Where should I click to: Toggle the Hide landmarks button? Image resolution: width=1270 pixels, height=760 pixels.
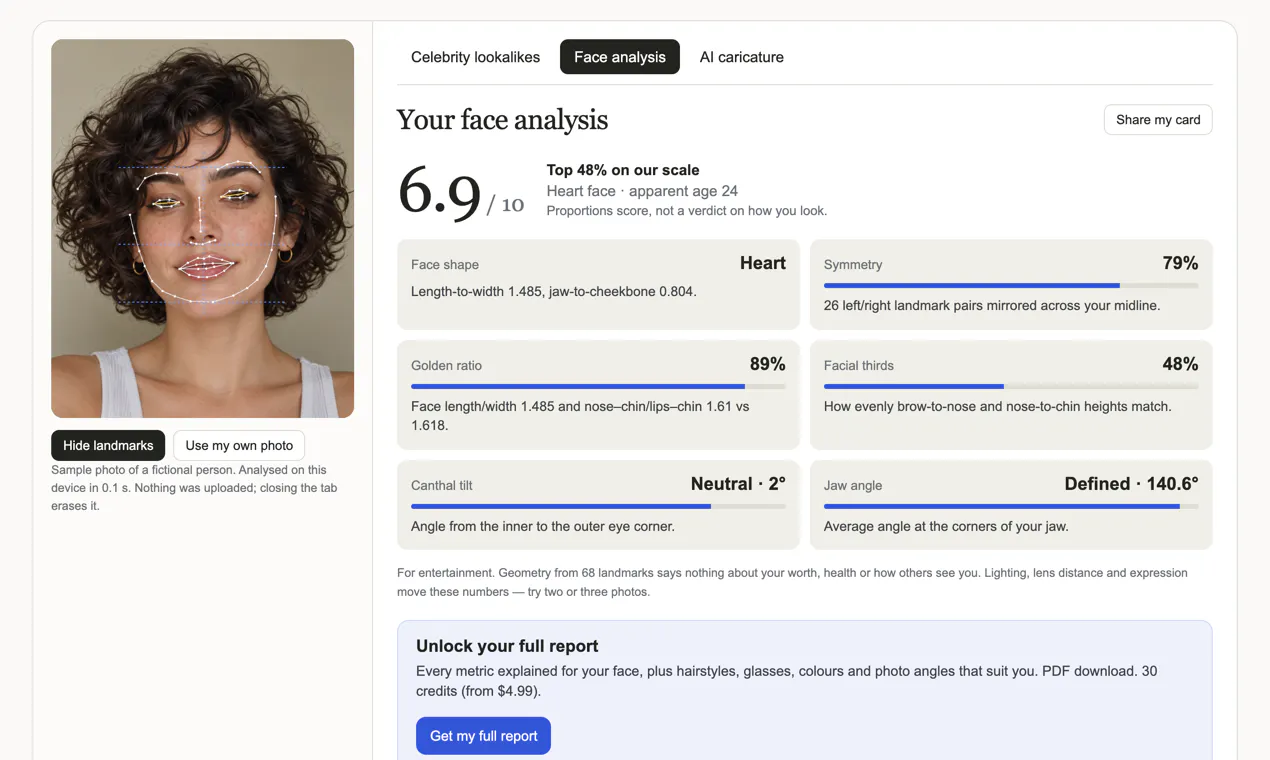tap(108, 445)
